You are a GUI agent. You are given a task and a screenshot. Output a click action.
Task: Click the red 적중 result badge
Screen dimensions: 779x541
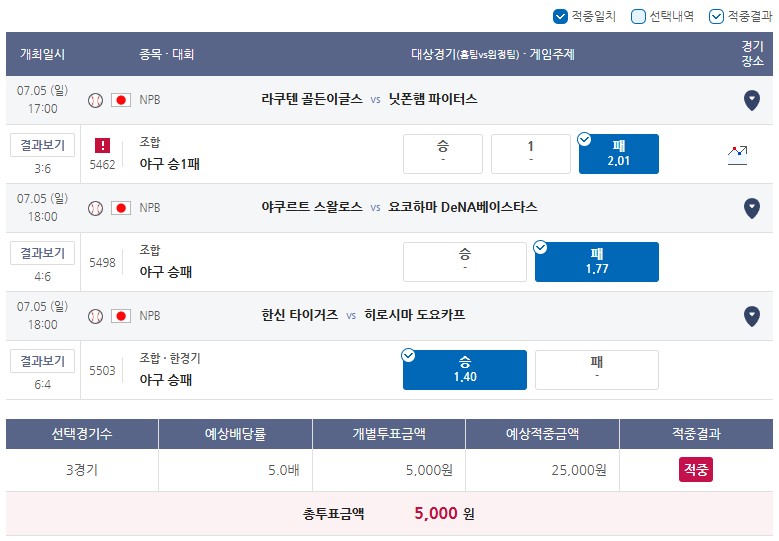[x=696, y=469]
